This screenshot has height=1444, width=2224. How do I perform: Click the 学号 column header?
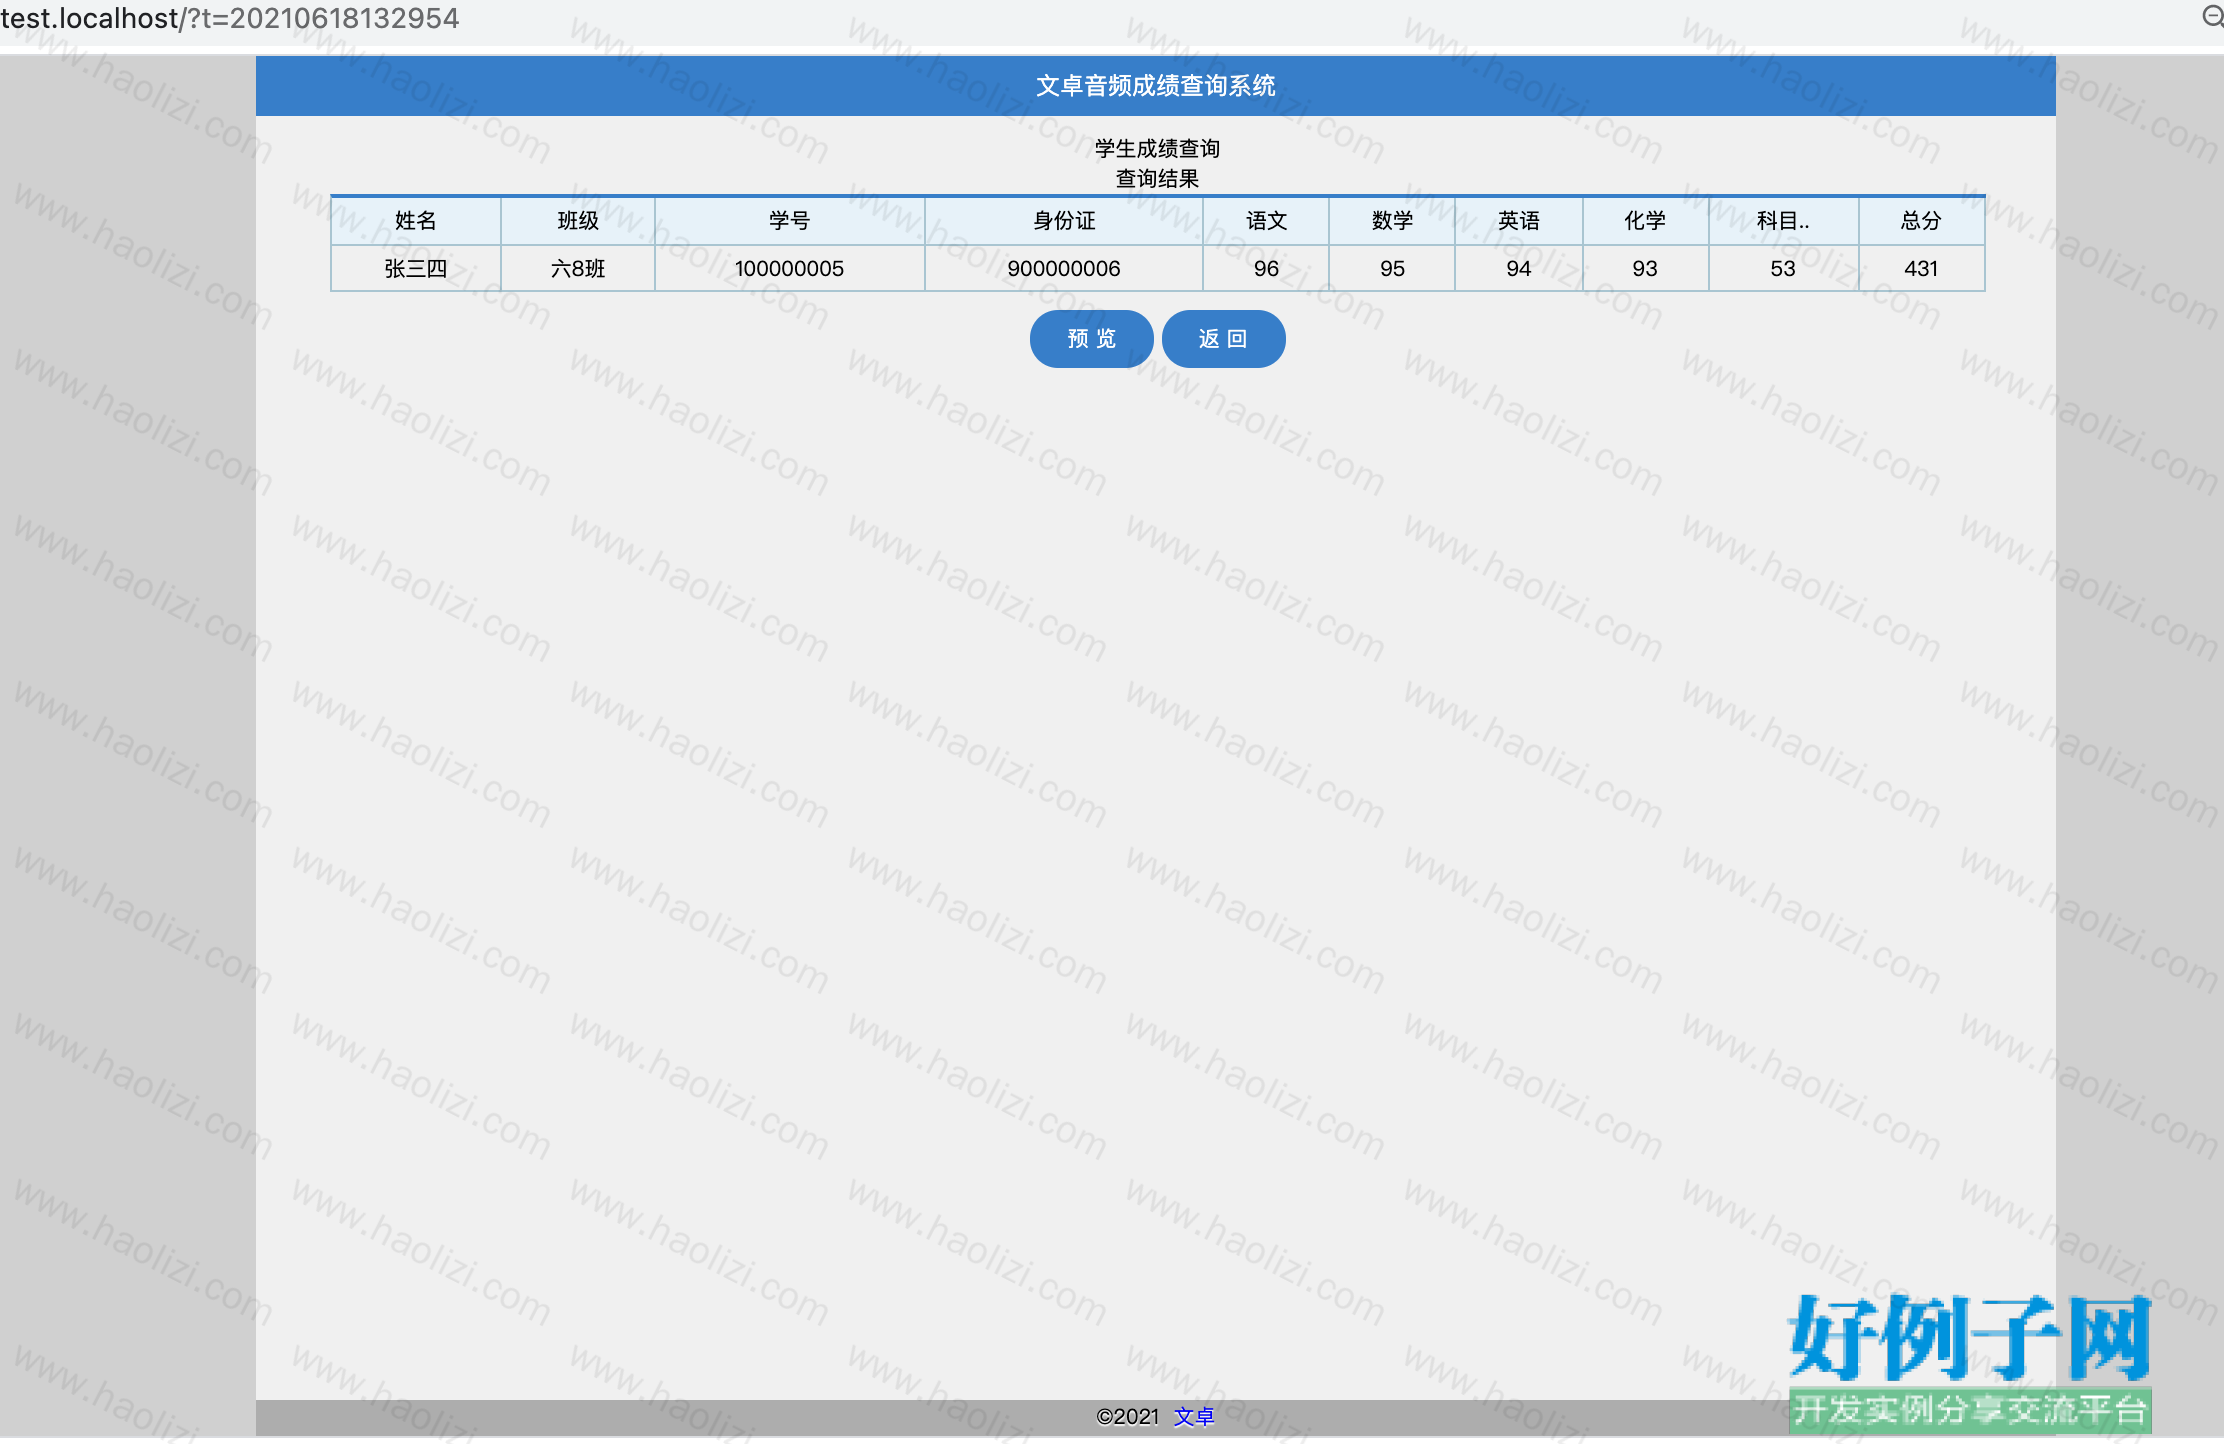(x=790, y=221)
